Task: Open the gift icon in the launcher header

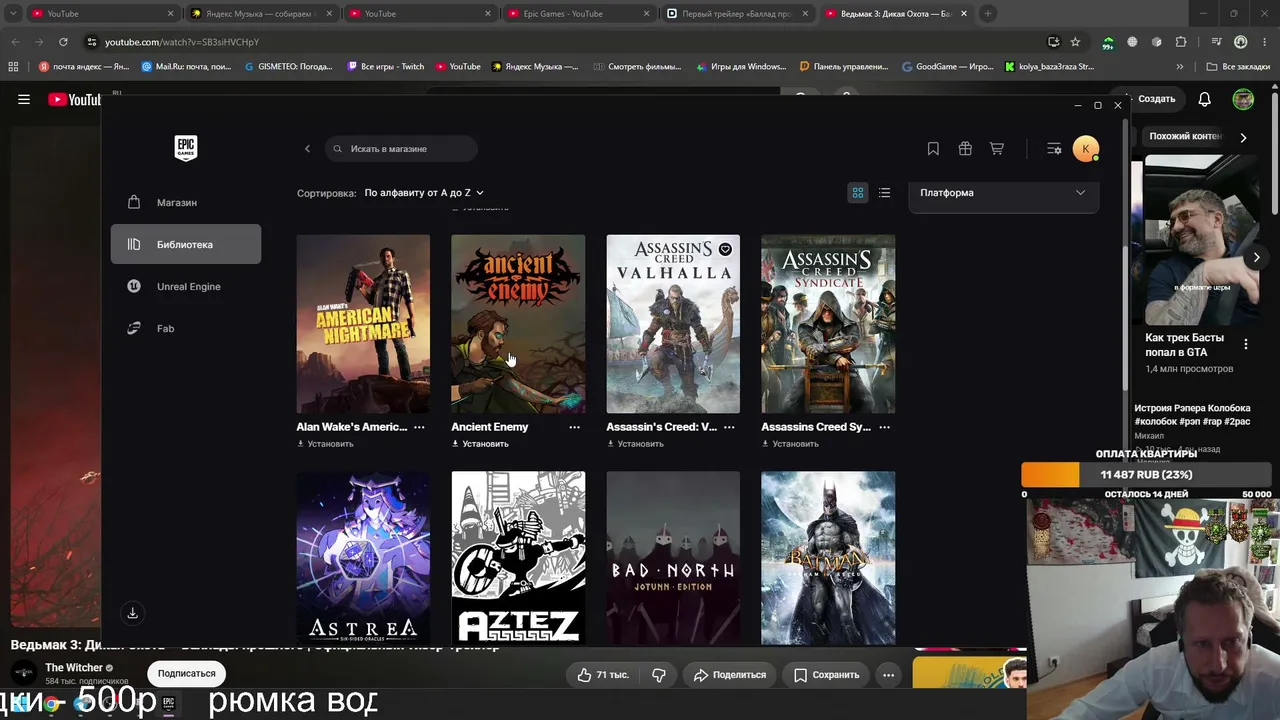Action: tap(965, 149)
